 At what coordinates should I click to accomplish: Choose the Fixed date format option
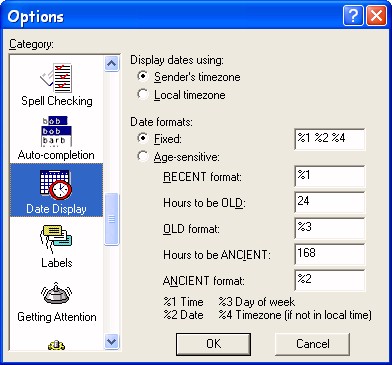[x=143, y=138]
